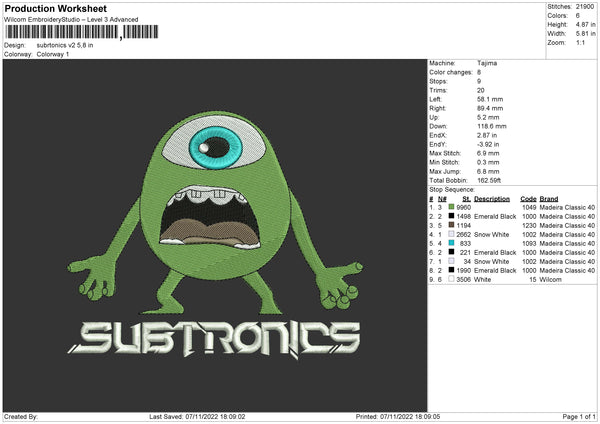Image resolution: width=600 pixels, height=424 pixels.
Task: Click the Right value "89.4 mm"
Action: (x=490, y=108)
